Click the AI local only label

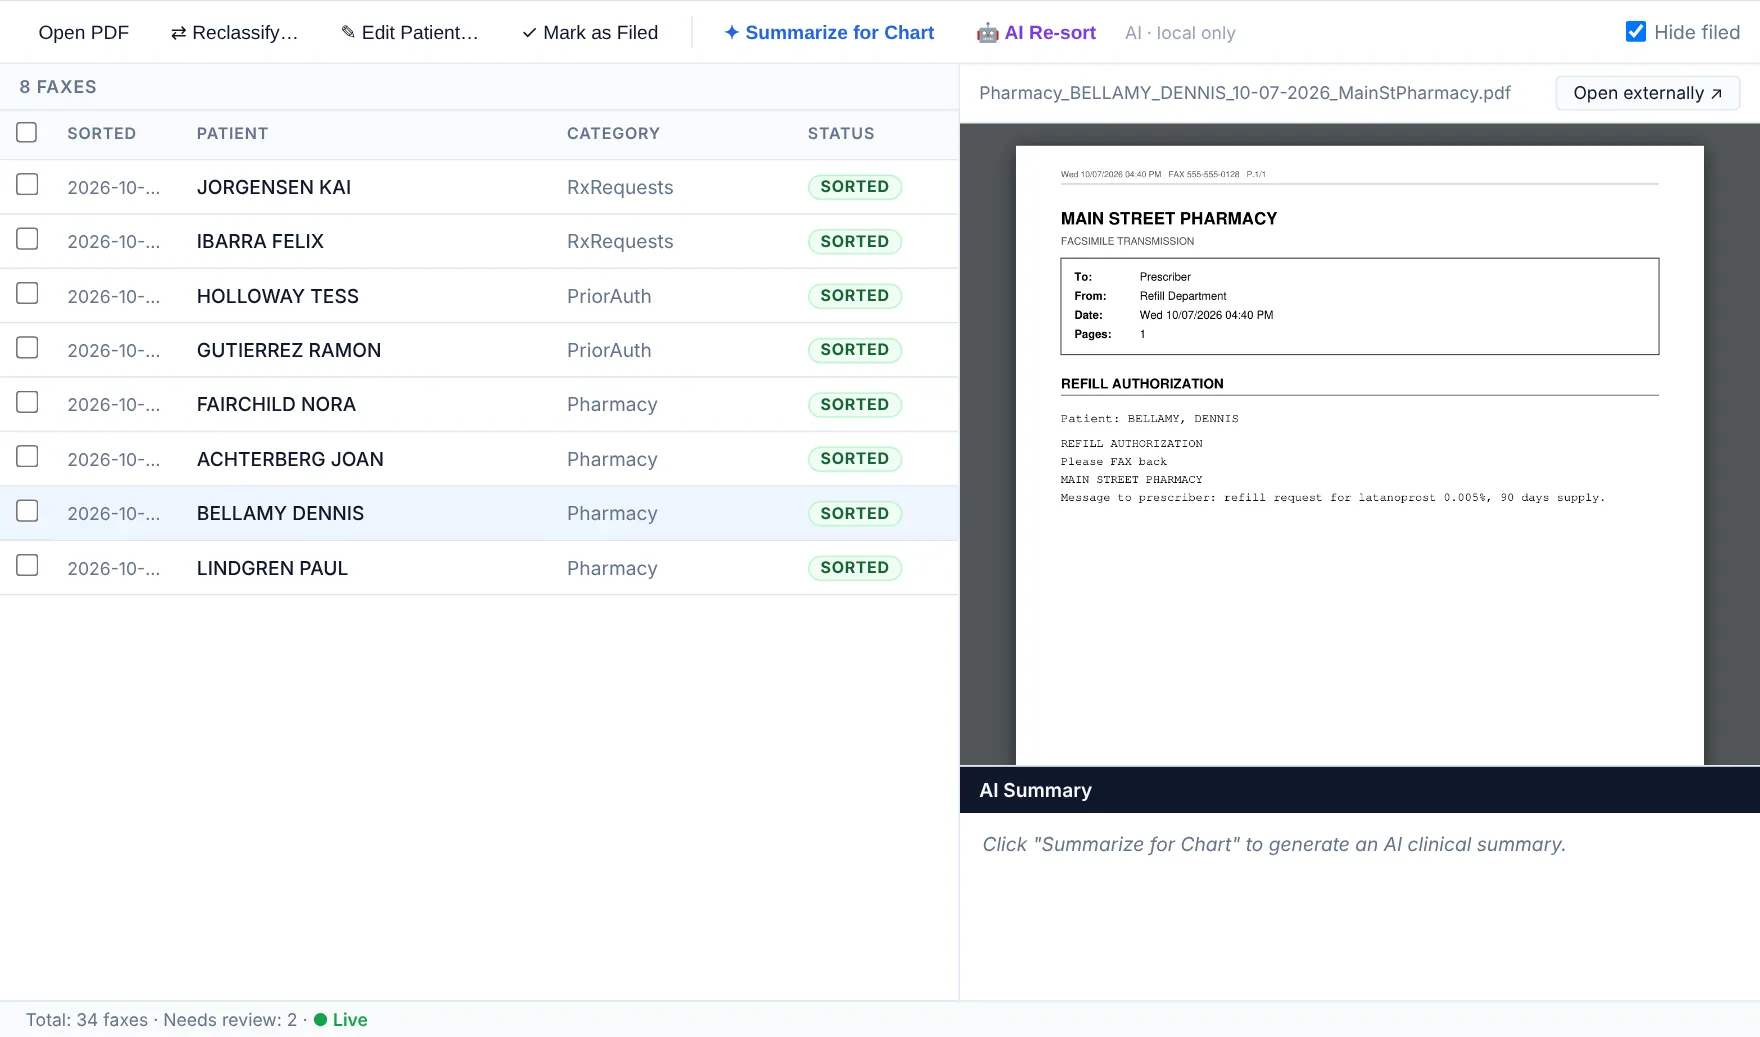1180,33
